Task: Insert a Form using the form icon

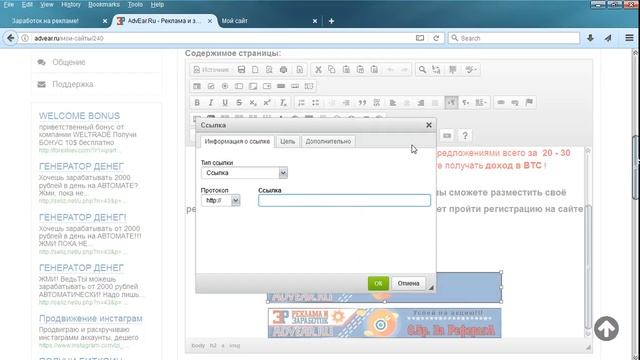Action: point(197,86)
